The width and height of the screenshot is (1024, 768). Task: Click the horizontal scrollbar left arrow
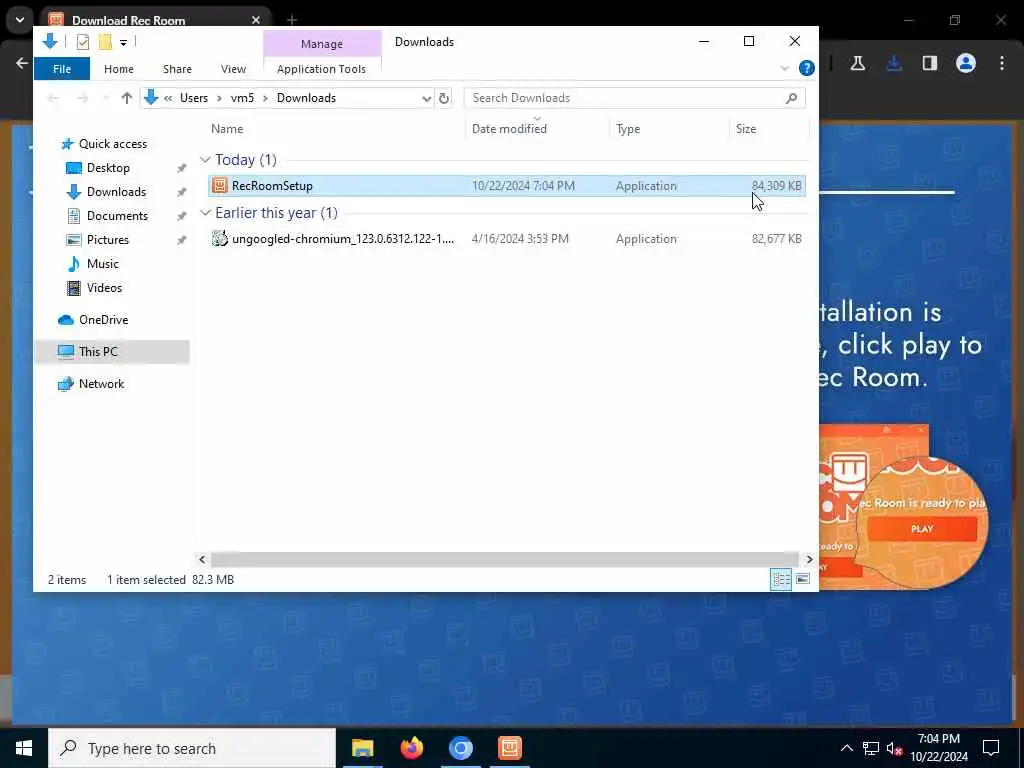(202, 560)
